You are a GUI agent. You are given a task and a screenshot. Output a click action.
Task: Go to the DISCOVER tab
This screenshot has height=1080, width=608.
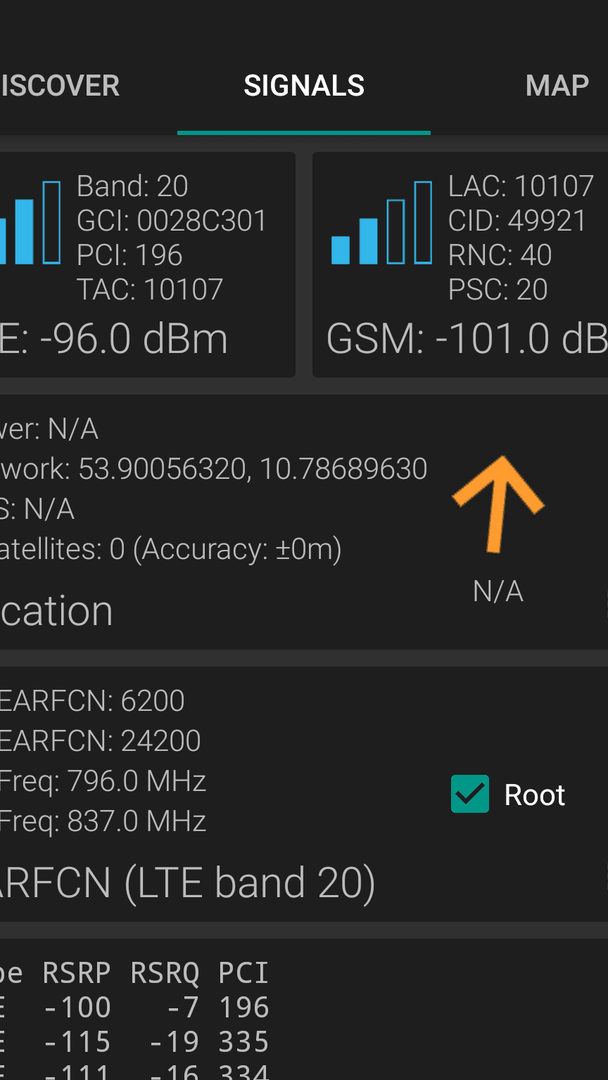pyautogui.click(x=60, y=86)
